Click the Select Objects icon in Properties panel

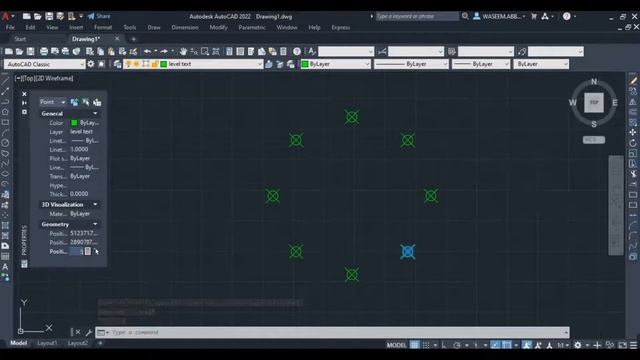point(86,102)
